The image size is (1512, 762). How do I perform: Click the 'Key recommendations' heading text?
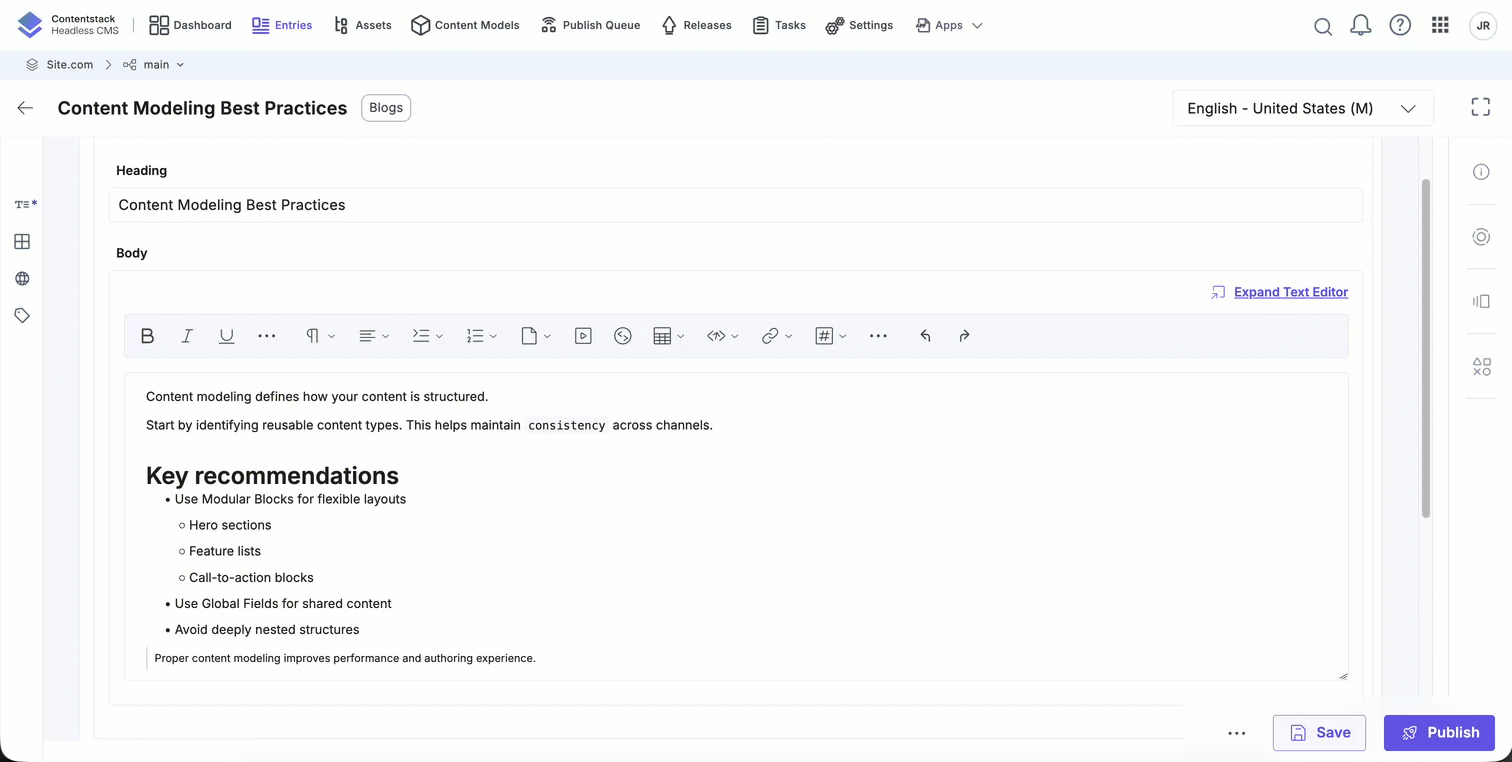[x=272, y=475]
